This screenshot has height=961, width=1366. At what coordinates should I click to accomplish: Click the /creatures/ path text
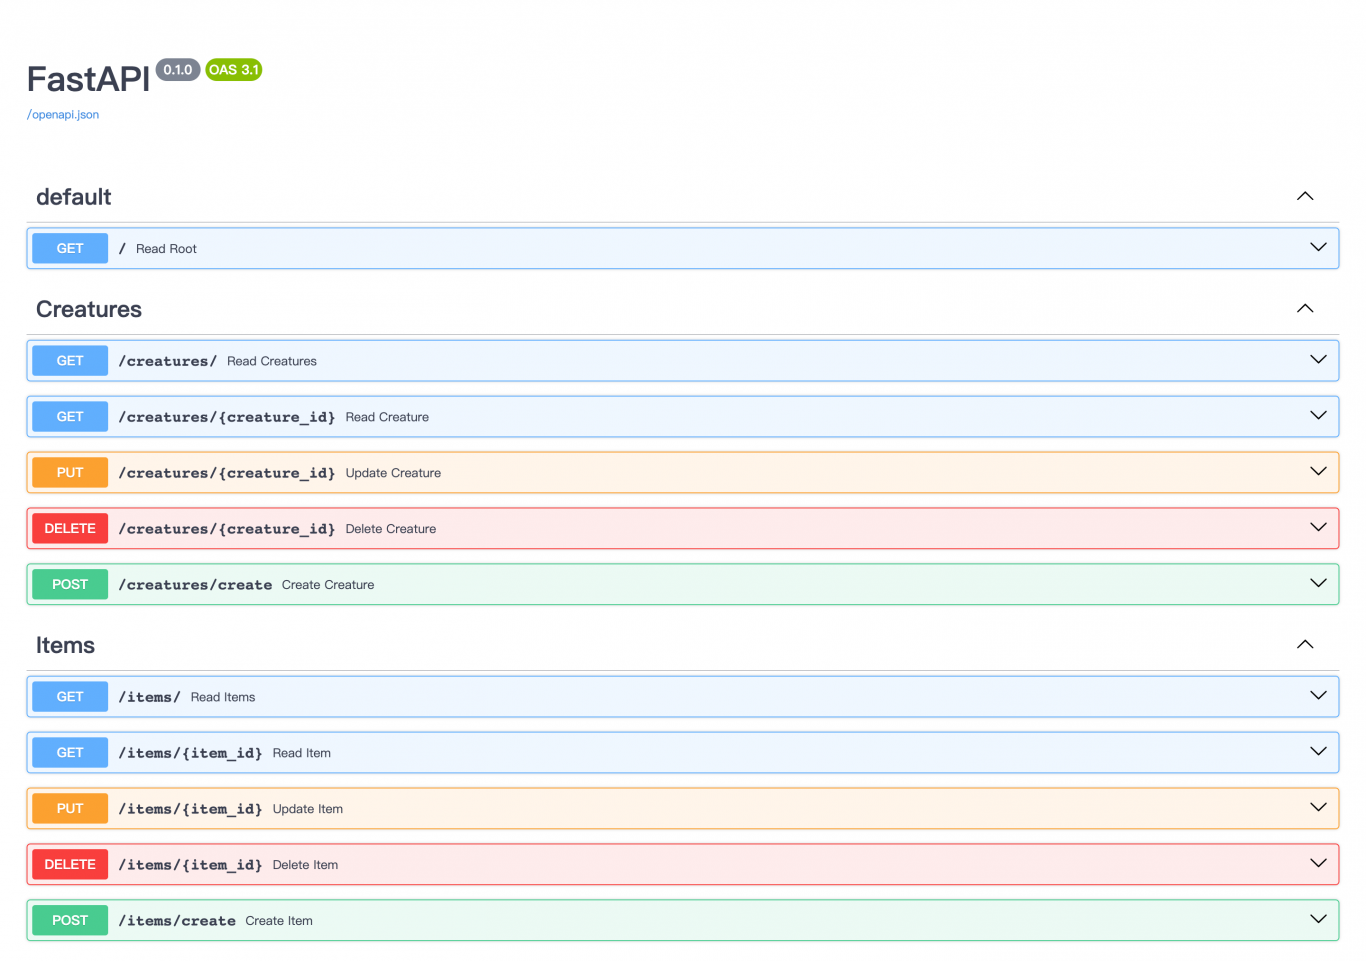click(167, 361)
